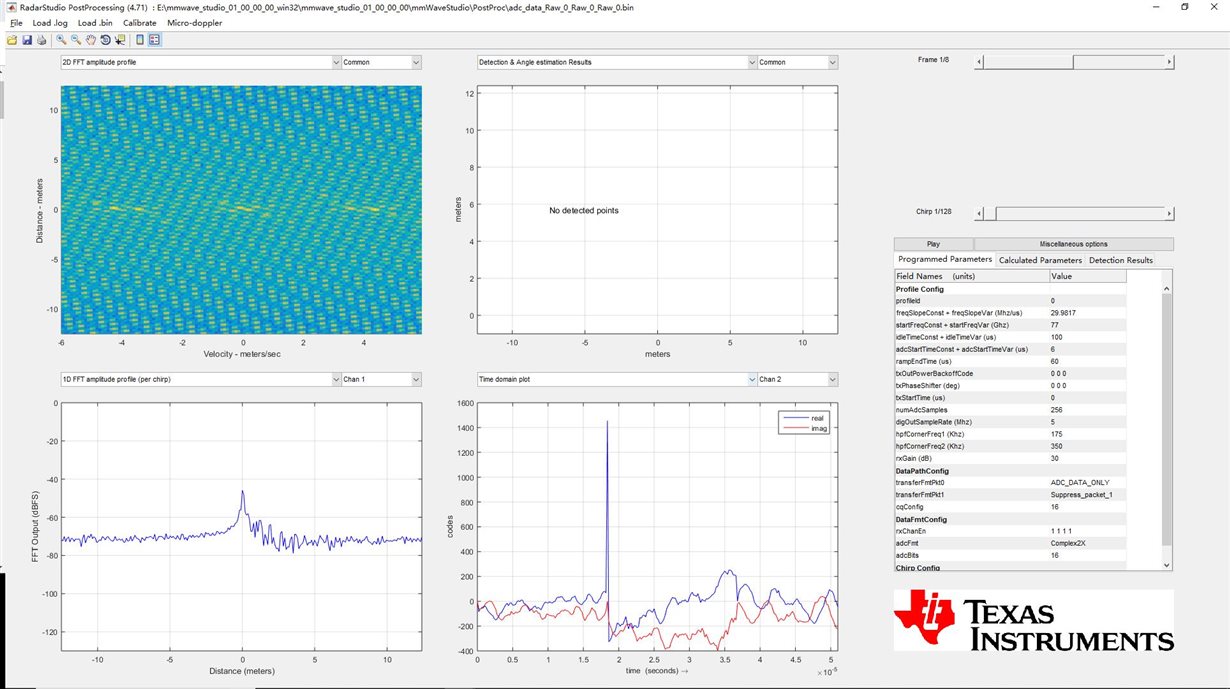Open the 2D FFT amplitude profile dropdown
1230x689 pixels.
click(x=201, y=62)
